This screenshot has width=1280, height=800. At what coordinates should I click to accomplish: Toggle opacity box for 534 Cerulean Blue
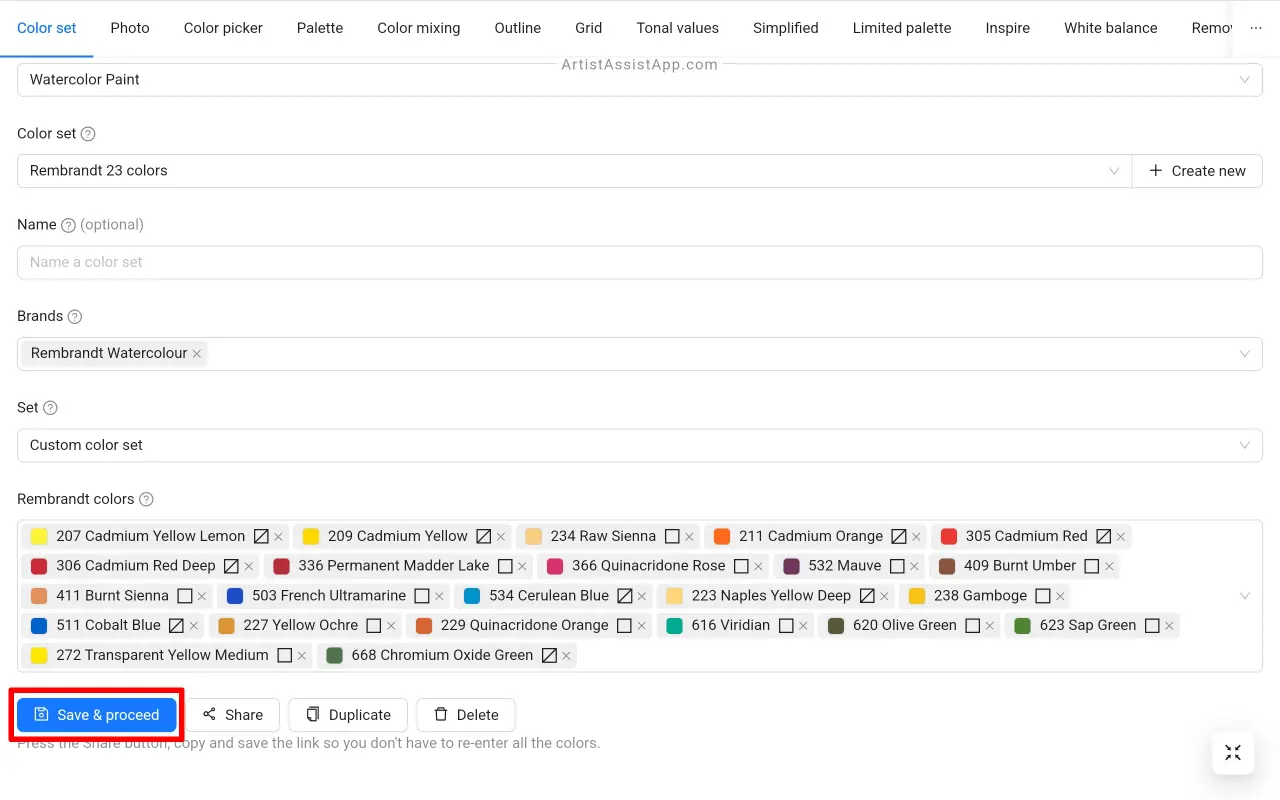(625, 596)
